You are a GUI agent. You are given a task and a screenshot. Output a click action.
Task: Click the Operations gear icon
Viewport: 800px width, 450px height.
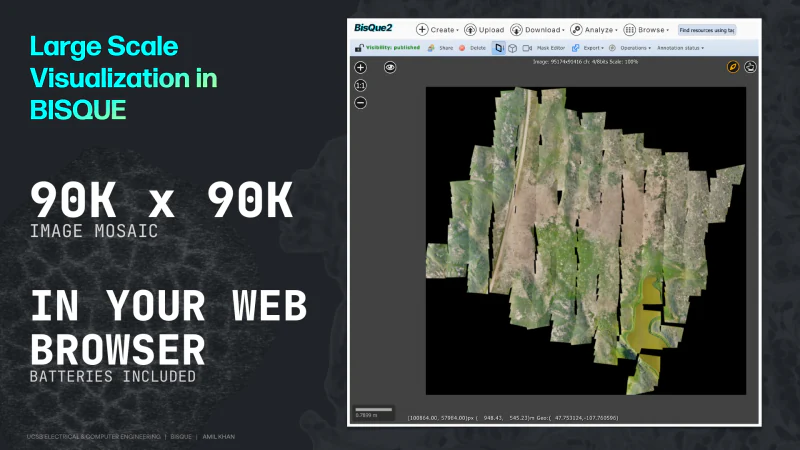point(612,48)
